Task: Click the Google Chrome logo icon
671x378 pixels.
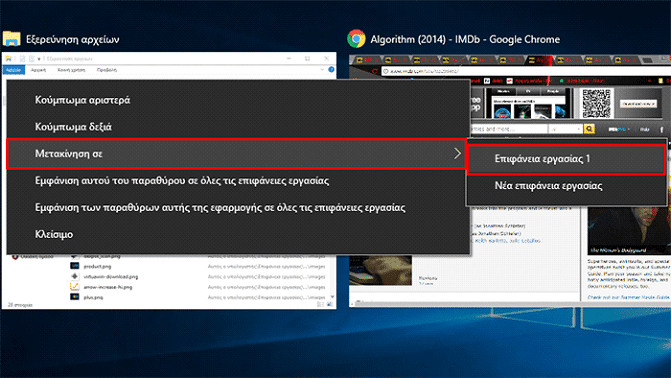Action: 356,39
